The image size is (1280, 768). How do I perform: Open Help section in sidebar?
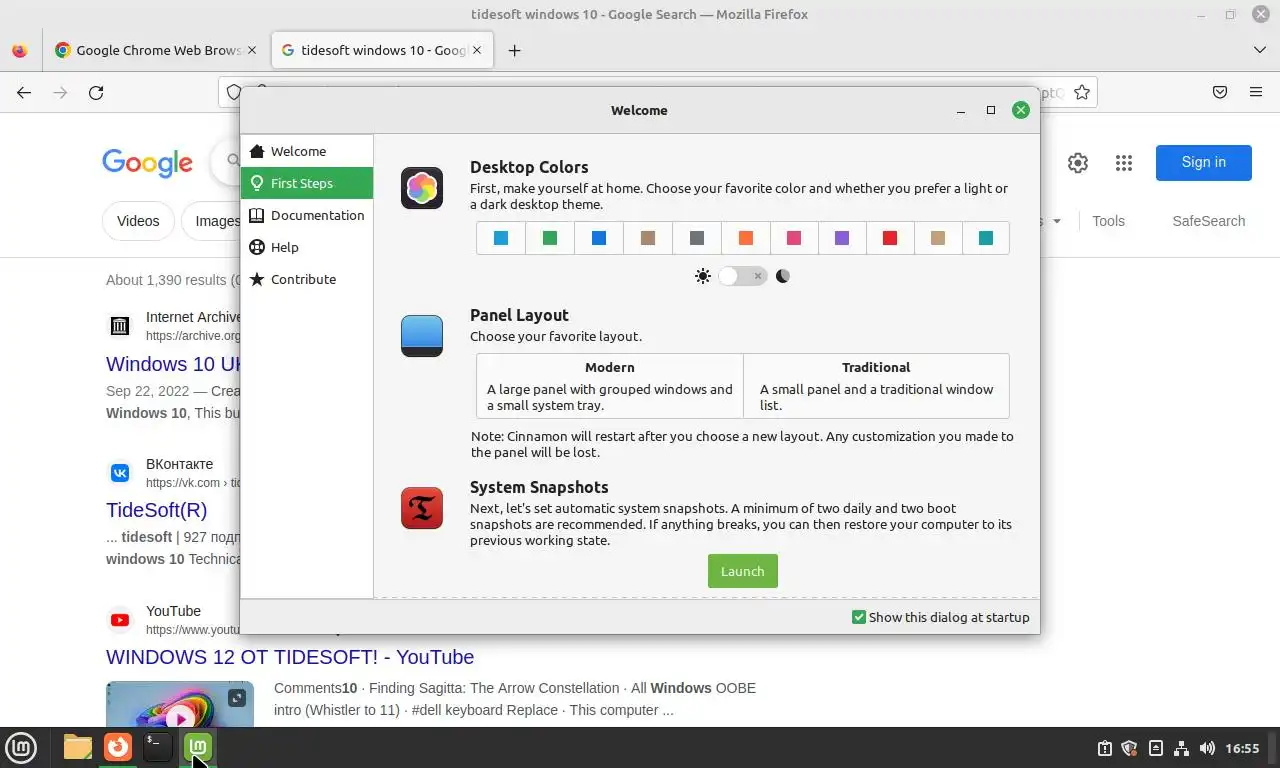click(x=307, y=247)
